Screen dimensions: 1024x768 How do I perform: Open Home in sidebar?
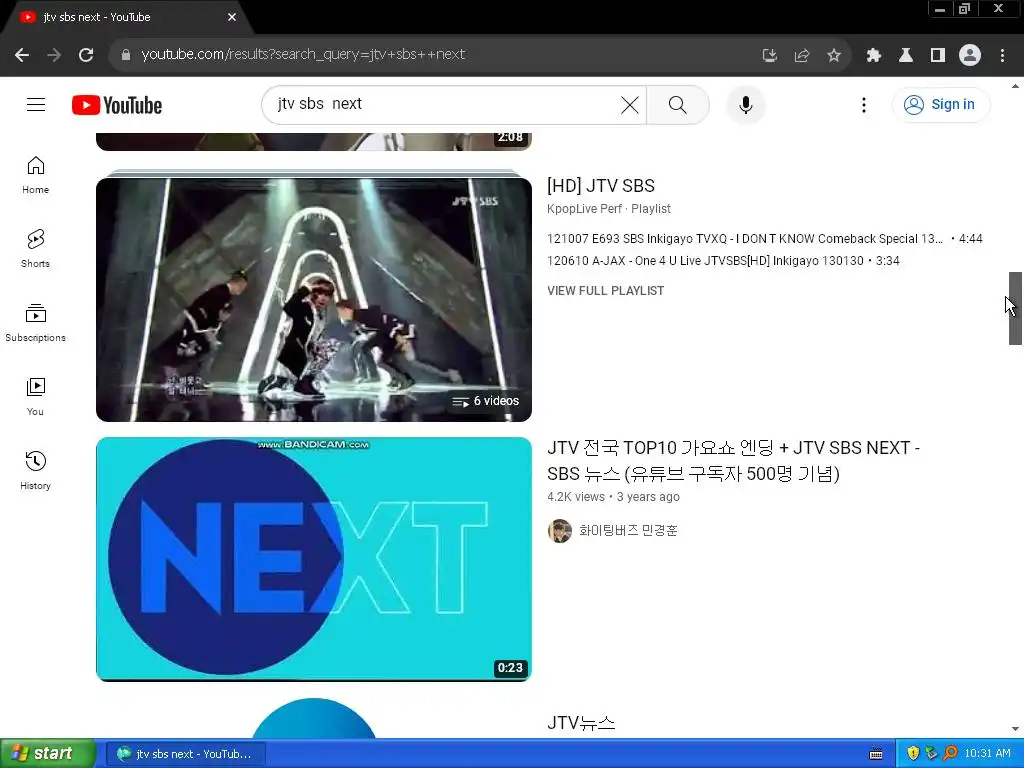[35, 175]
